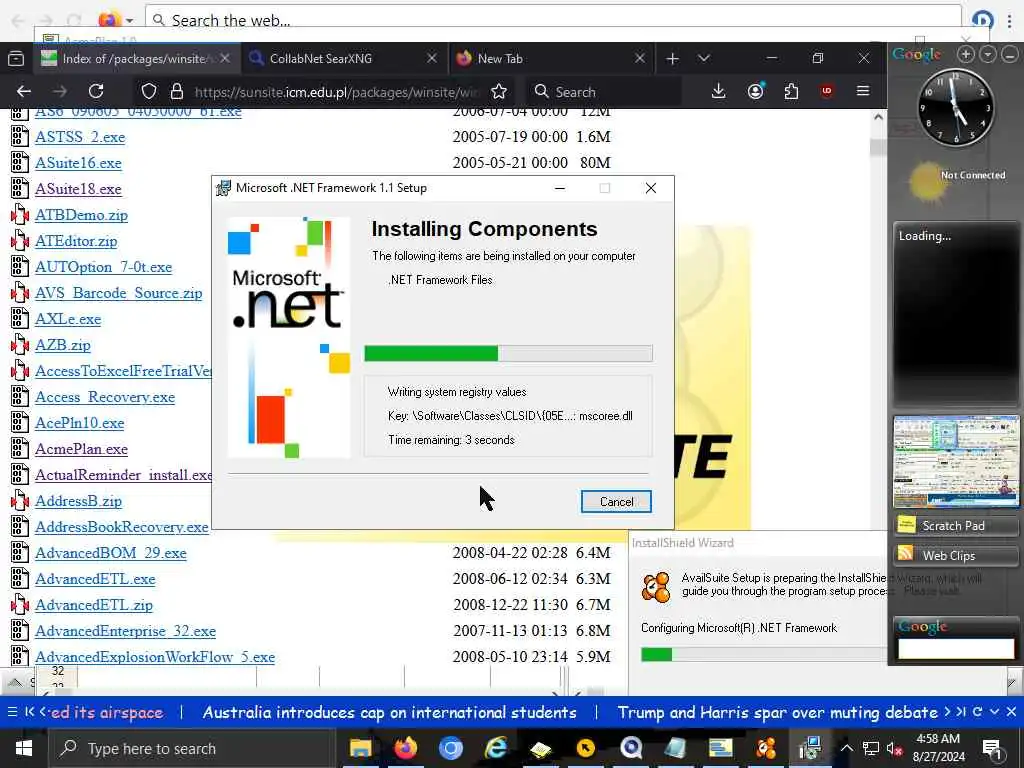The width and height of the screenshot is (1024, 768).
Task: Open the Windows notification center
Action: [x=992, y=748]
